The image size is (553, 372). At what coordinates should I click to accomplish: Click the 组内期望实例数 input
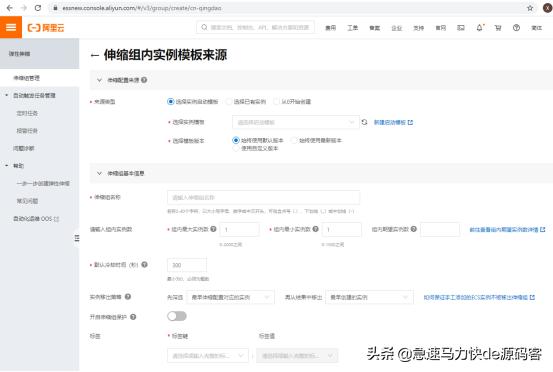(440, 229)
